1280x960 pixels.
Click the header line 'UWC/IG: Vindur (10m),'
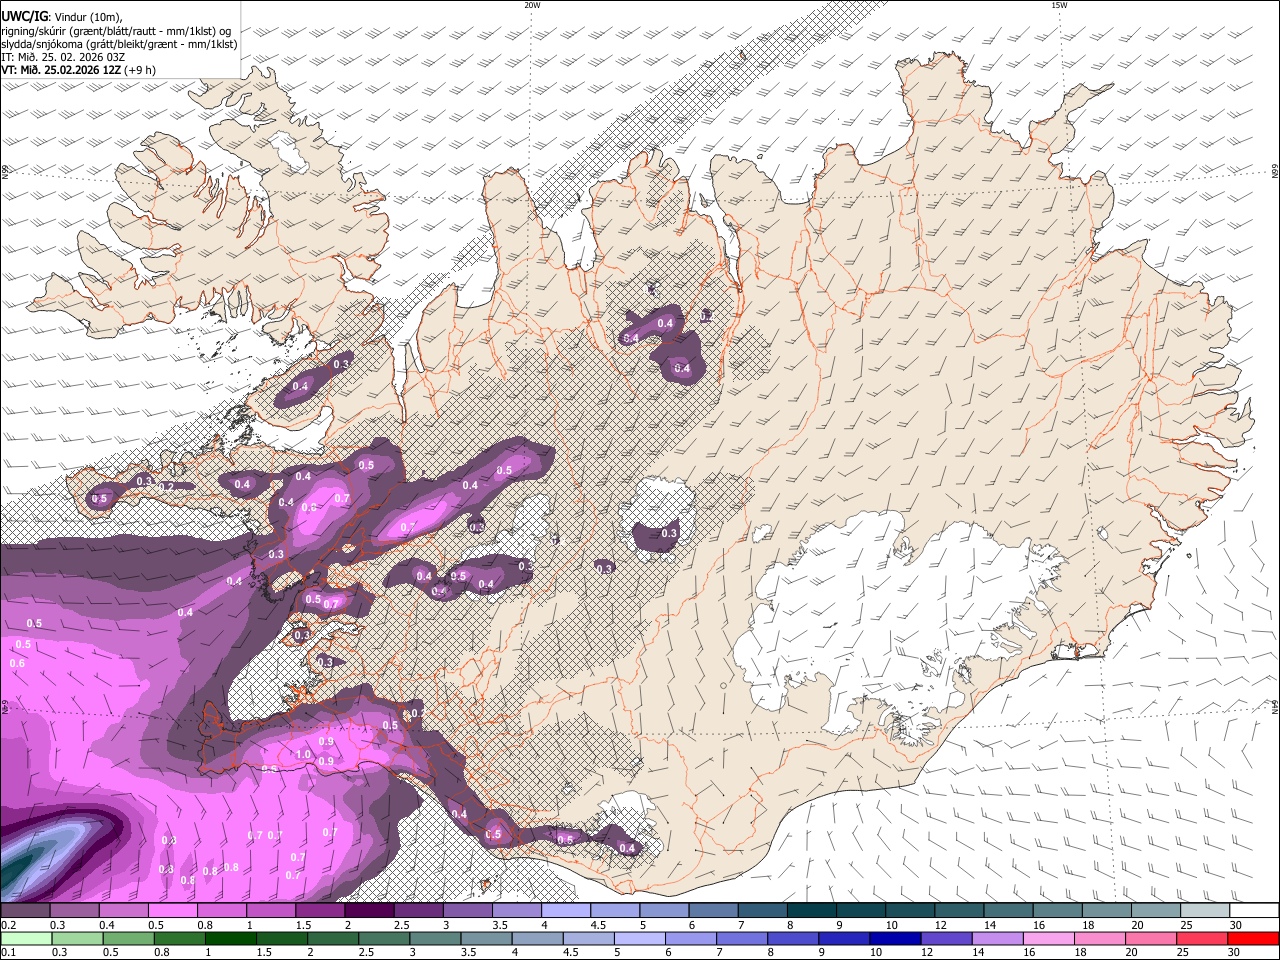[62, 17]
